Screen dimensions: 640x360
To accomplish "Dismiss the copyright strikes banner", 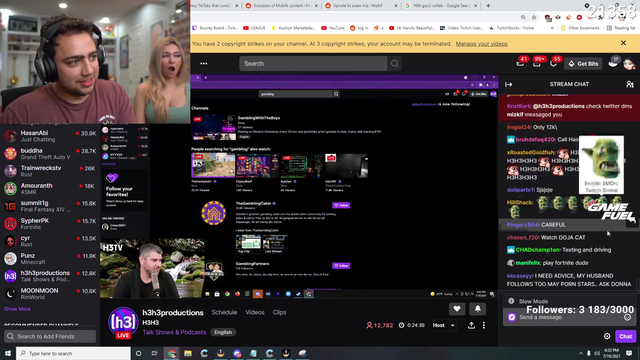I will pyautogui.click(x=623, y=43).
